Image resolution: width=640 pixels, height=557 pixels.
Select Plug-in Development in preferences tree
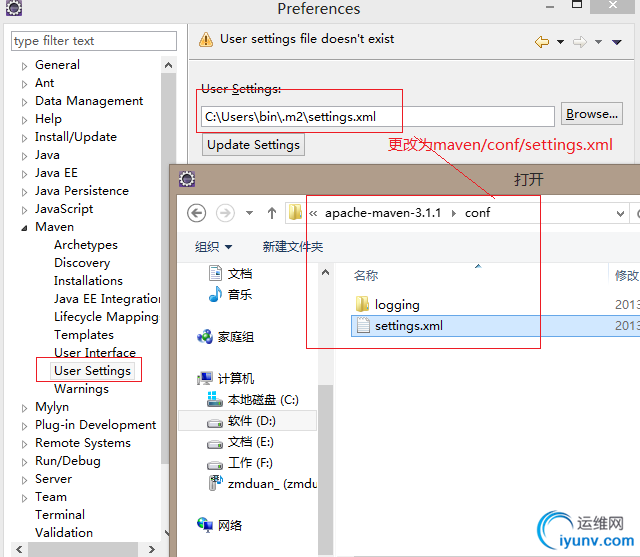[x=96, y=425]
